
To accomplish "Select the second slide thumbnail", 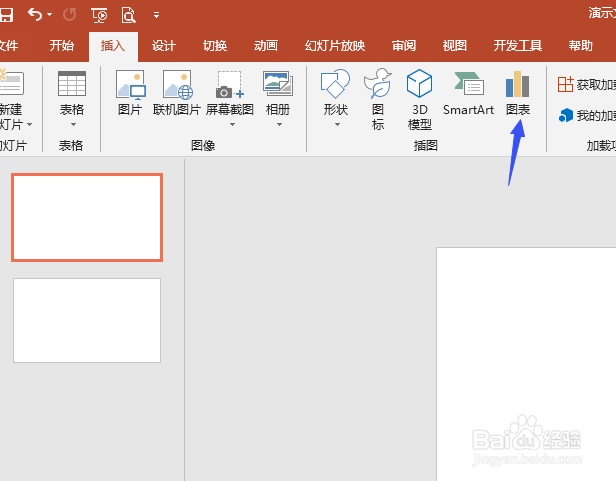I will 87,320.
